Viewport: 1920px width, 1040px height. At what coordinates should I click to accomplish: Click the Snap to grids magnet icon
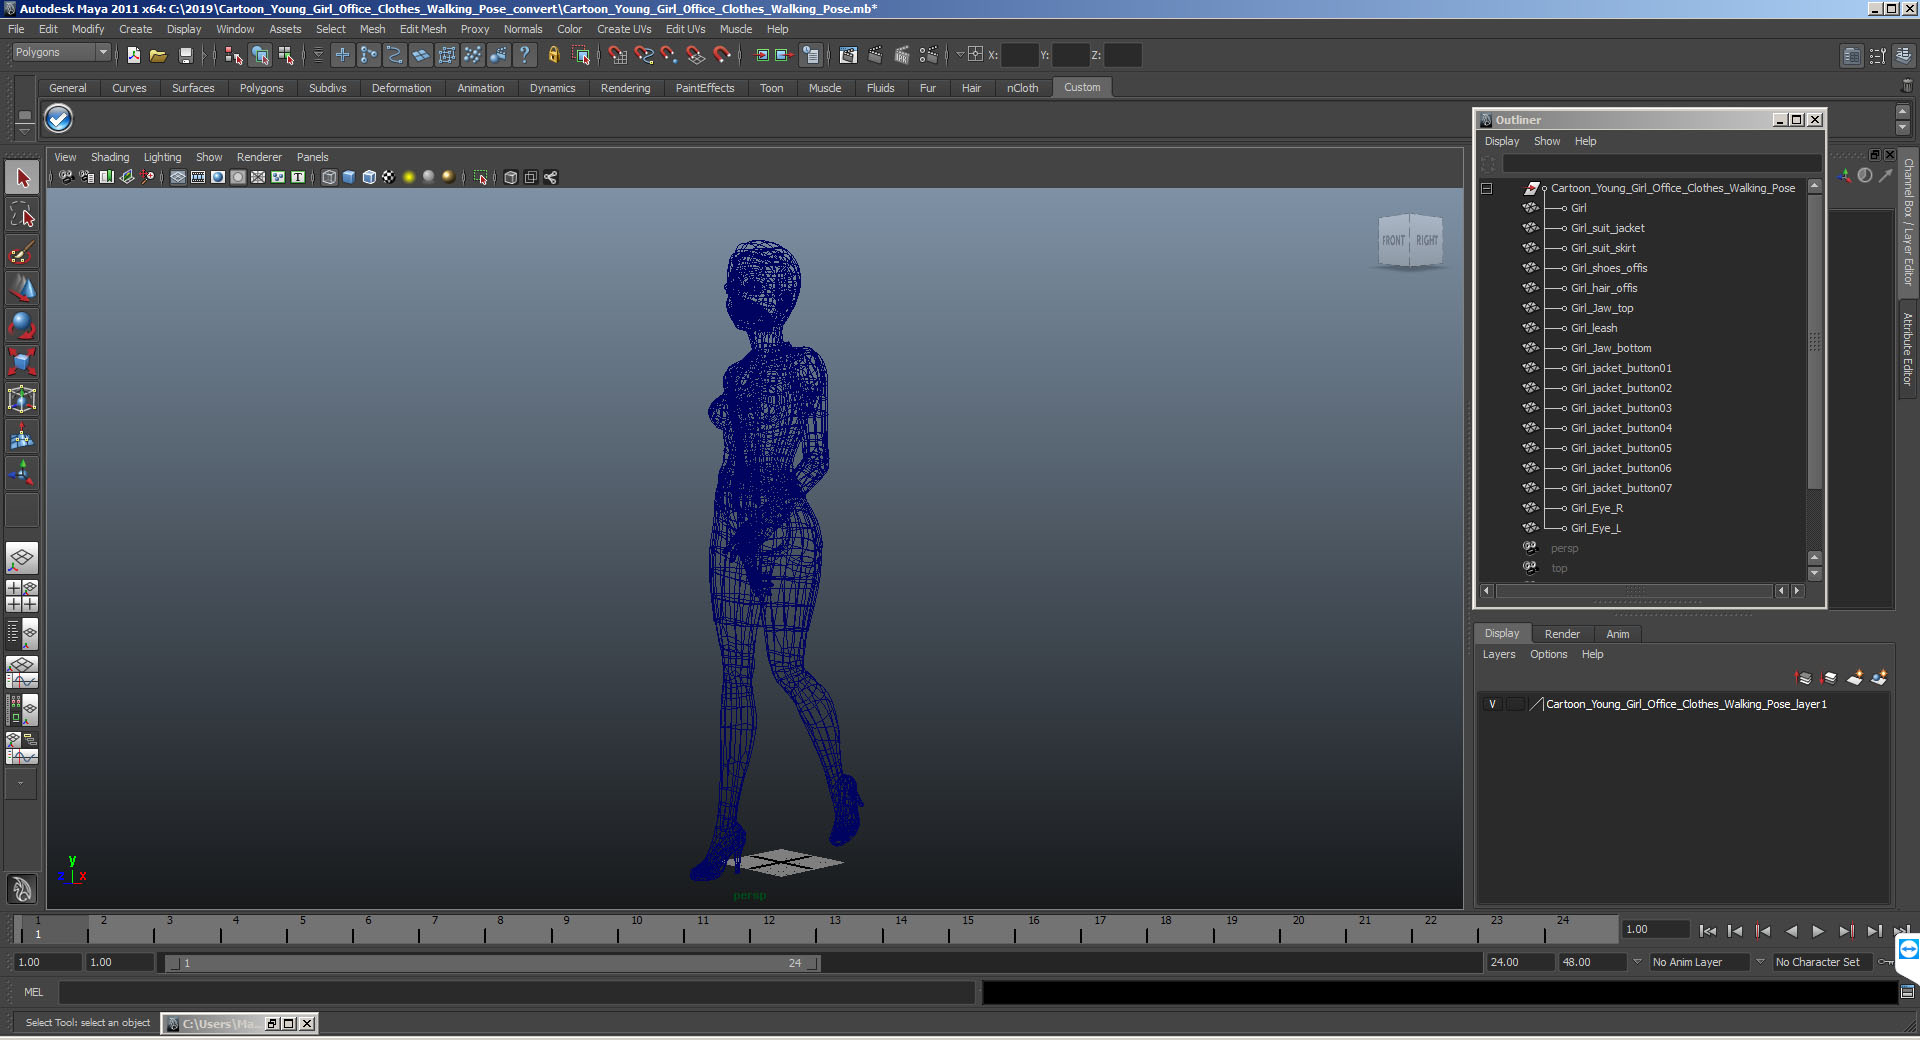617,55
